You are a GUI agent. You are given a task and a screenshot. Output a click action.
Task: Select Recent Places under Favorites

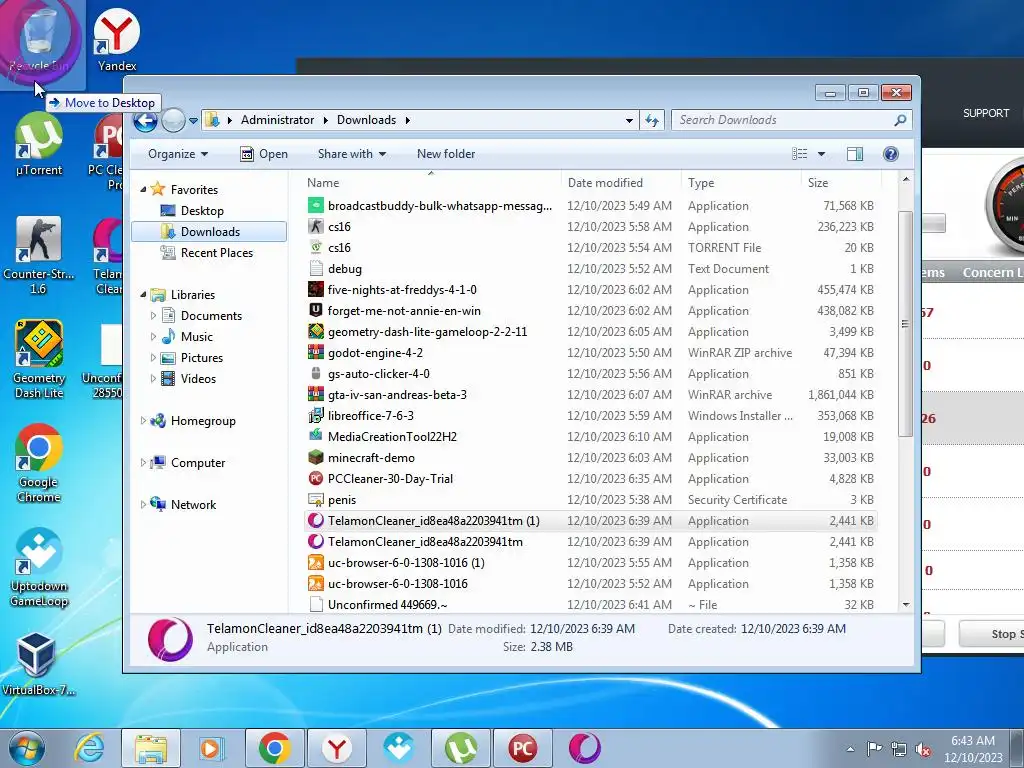(216, 253)
